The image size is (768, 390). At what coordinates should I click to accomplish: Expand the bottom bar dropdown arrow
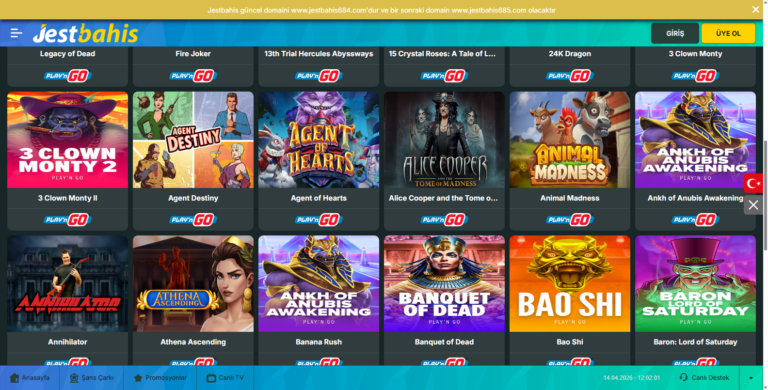pyautogui.click(x=751, y=378)
